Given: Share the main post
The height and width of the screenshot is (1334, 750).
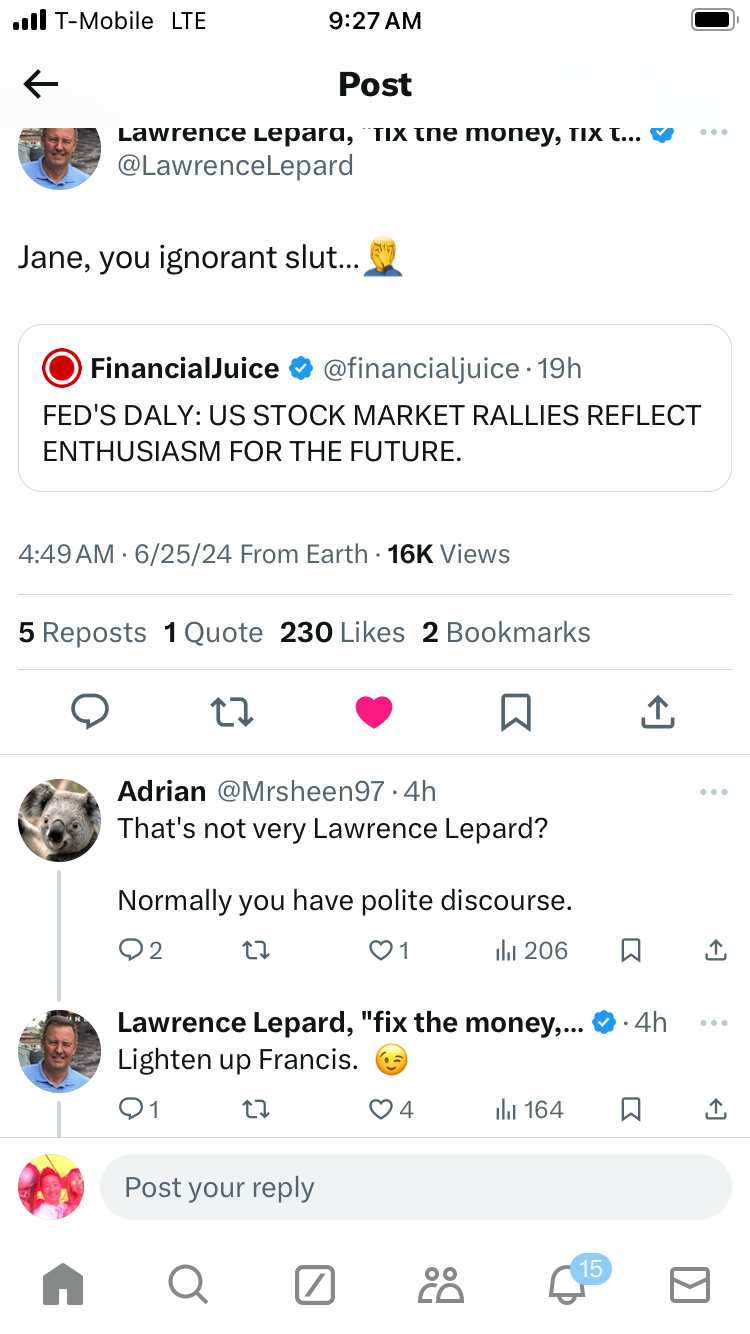Looking at the screenshot, I should [657, 712].
